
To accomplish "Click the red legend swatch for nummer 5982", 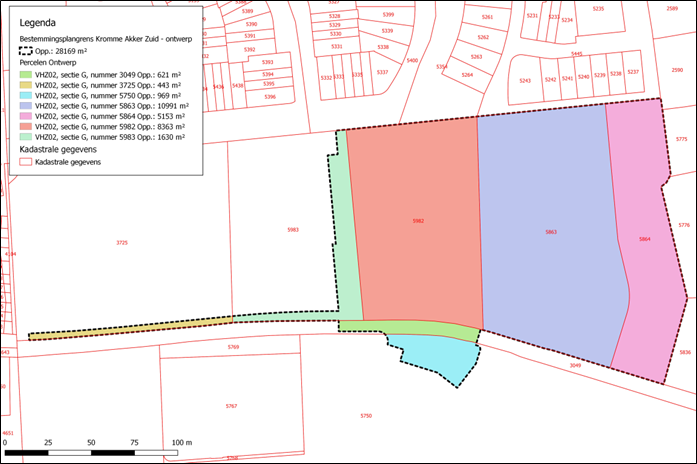I will 26,127.
